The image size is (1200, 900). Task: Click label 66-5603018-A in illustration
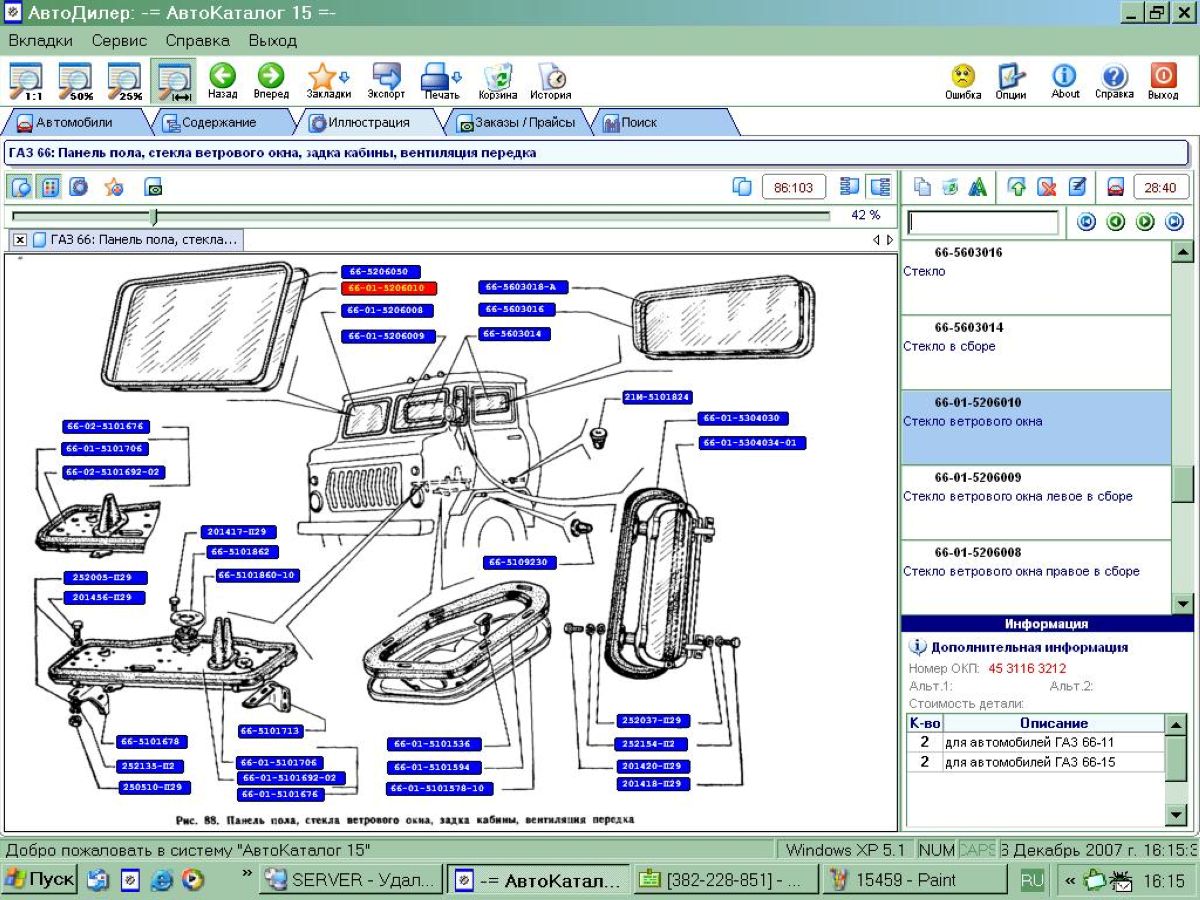(x=523, y=287)
